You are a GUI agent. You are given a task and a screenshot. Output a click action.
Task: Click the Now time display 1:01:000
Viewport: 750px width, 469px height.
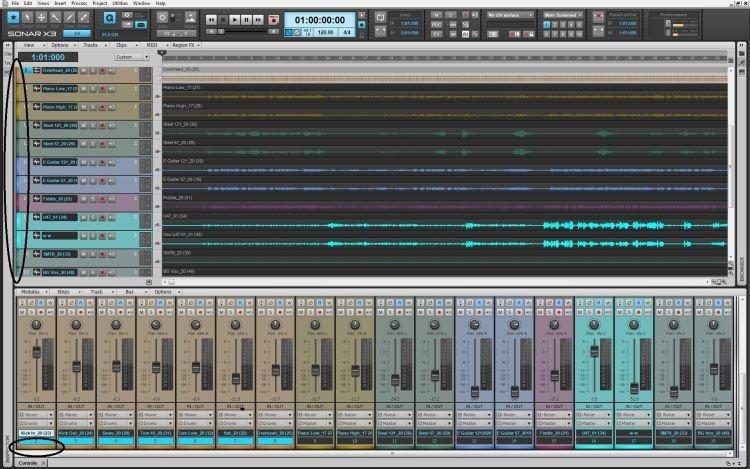click(48, 57)
